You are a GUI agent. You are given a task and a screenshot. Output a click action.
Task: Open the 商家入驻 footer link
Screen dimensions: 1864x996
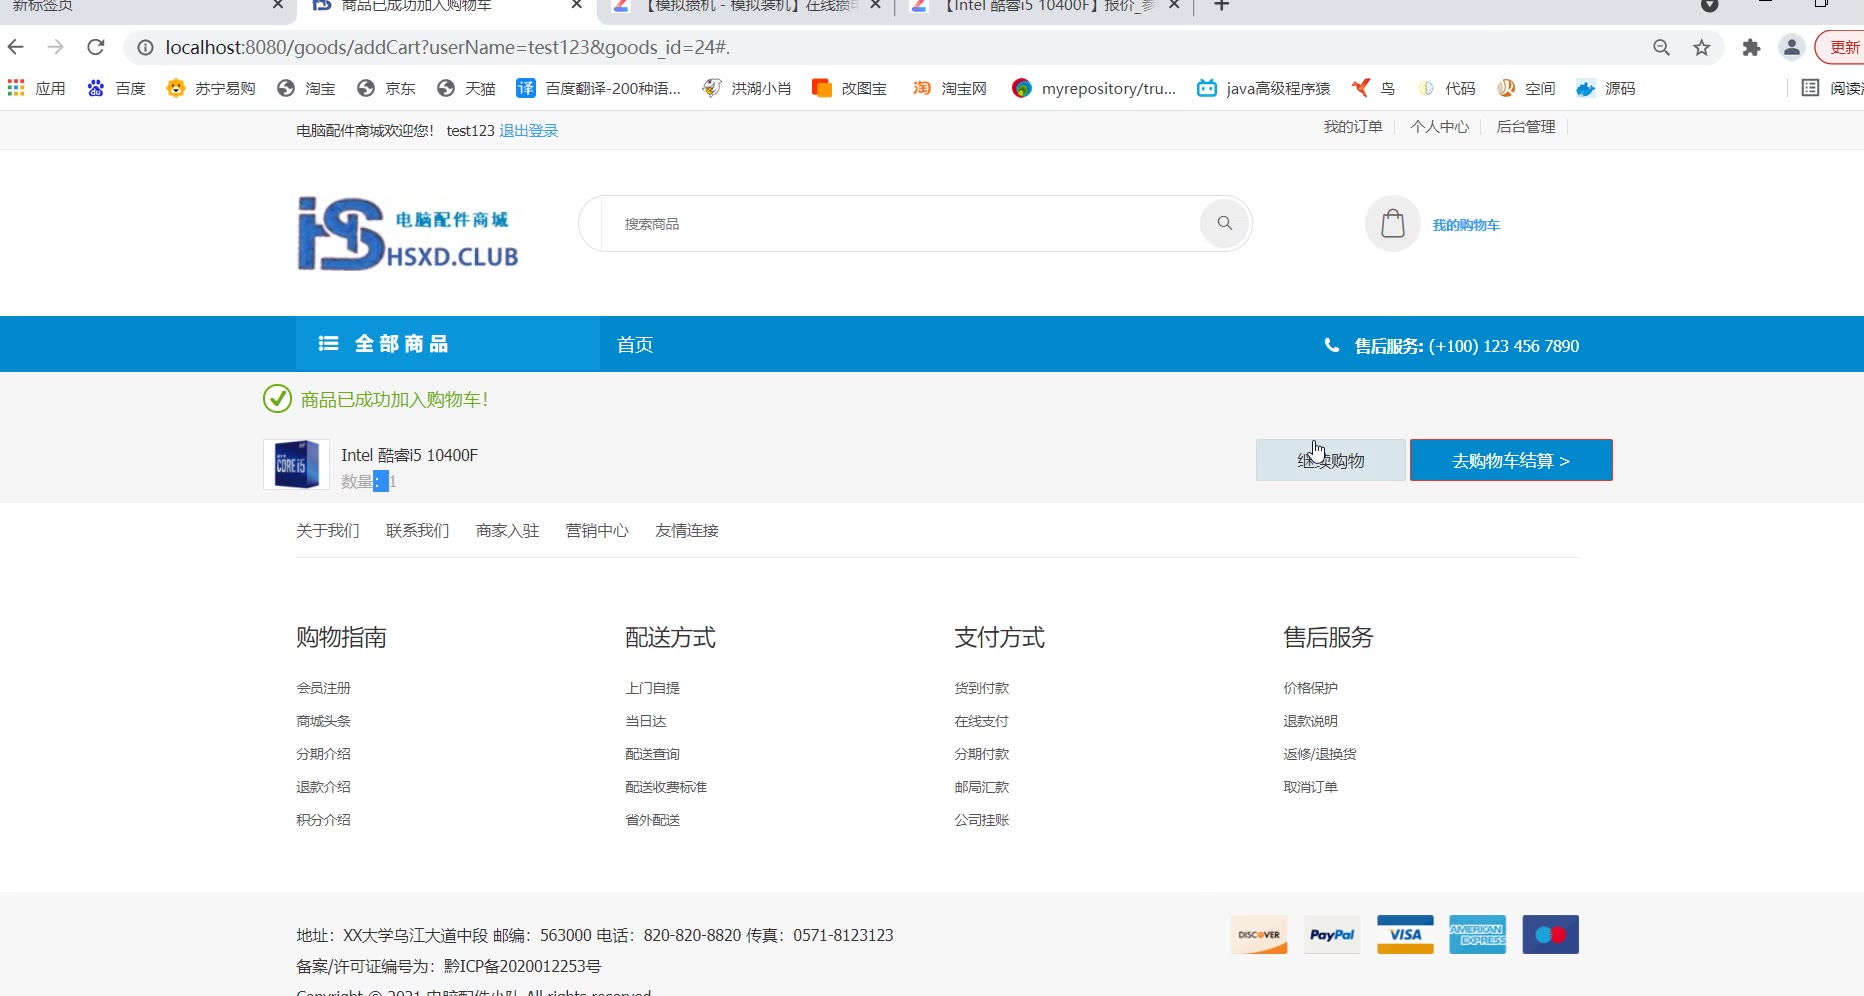(508, 531)
